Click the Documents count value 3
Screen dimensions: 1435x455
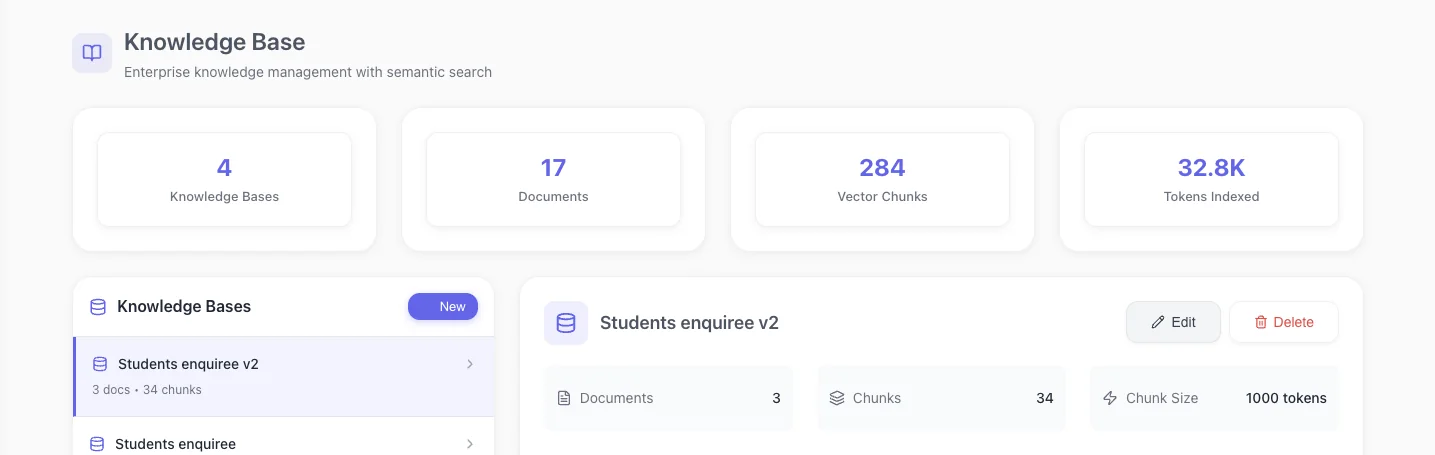click(x=776, y=398)
